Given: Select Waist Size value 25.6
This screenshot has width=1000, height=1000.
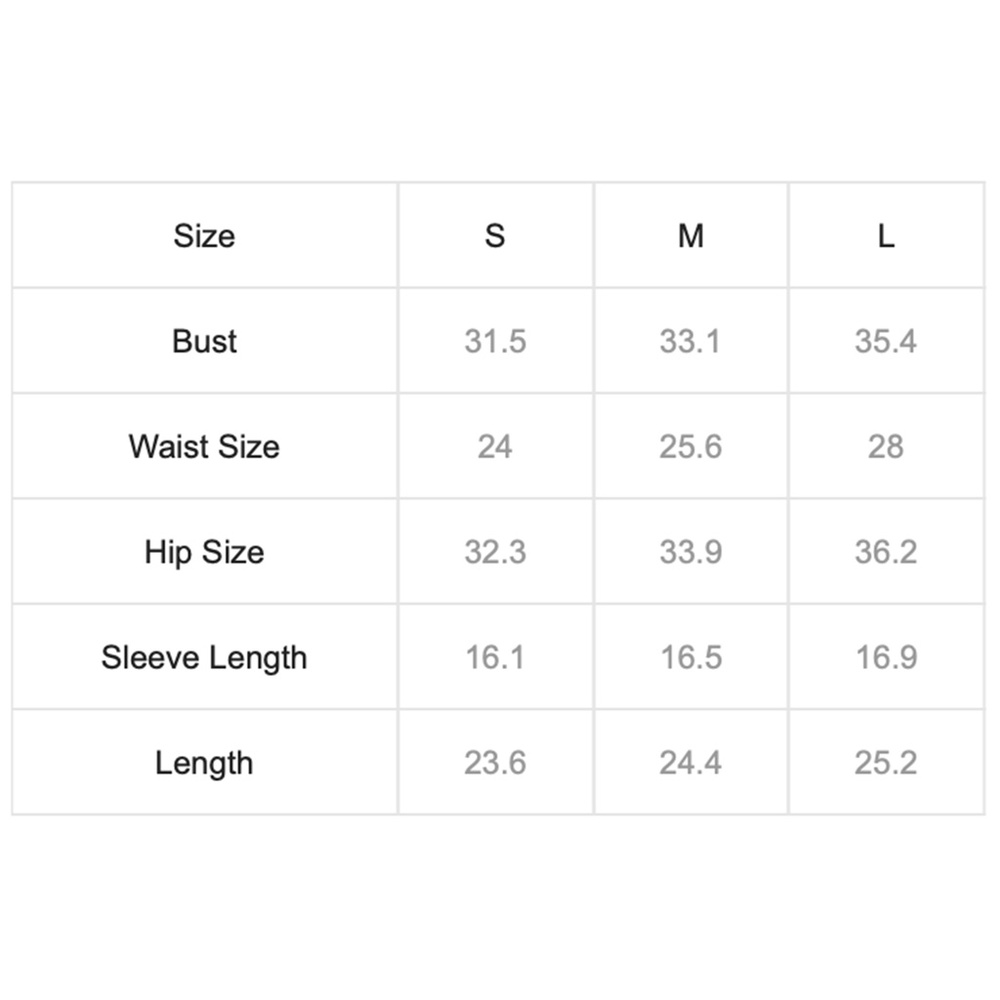Looking at the screenshot, I should (690, 446).
